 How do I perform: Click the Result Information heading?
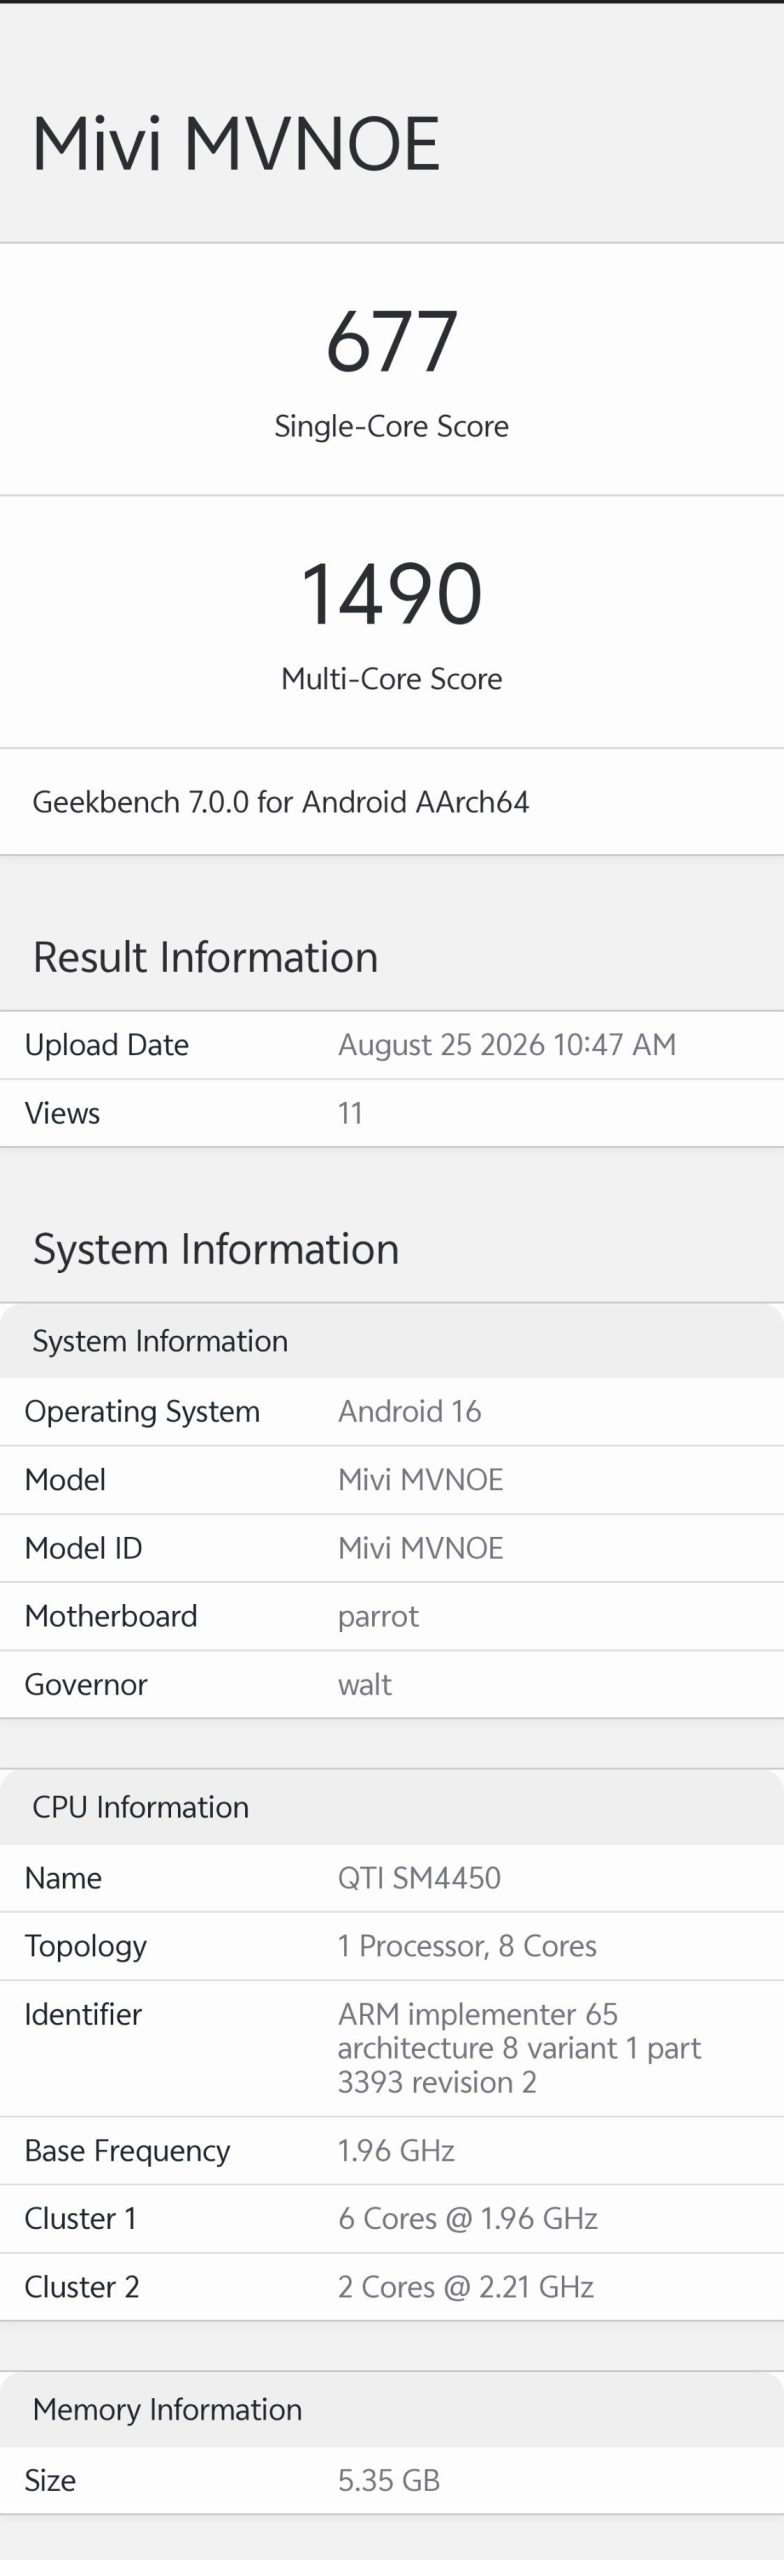point(206,958)
